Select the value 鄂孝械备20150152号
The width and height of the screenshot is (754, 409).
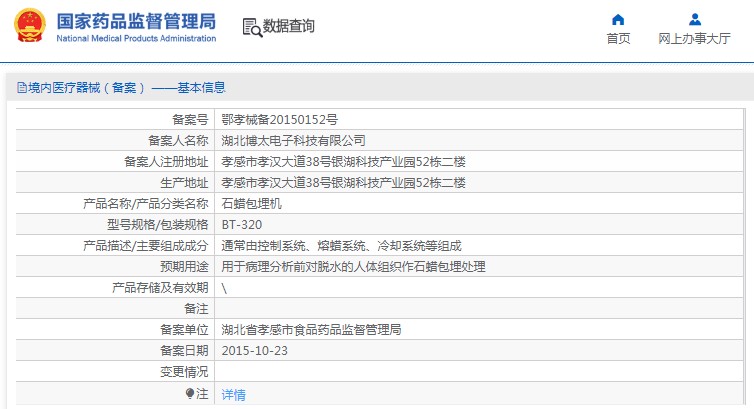[279, 120]
